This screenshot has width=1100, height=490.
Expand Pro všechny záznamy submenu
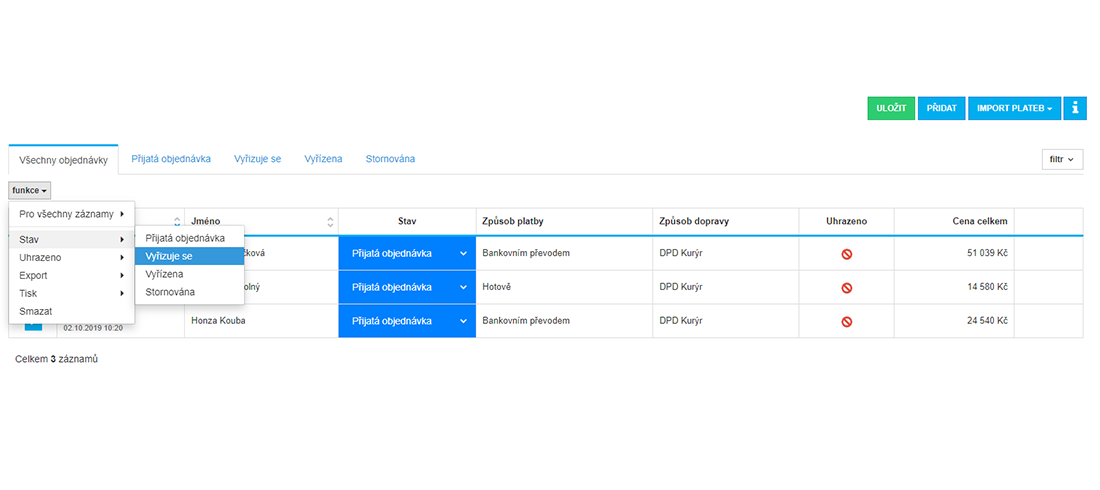coord(72,213)
